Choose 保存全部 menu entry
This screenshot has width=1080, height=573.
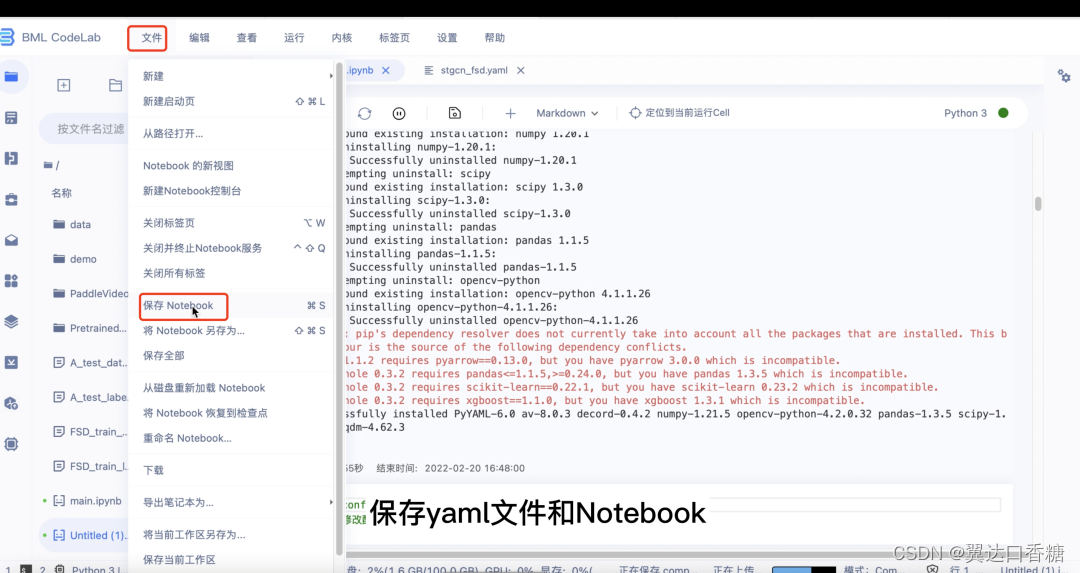point(231,356)
